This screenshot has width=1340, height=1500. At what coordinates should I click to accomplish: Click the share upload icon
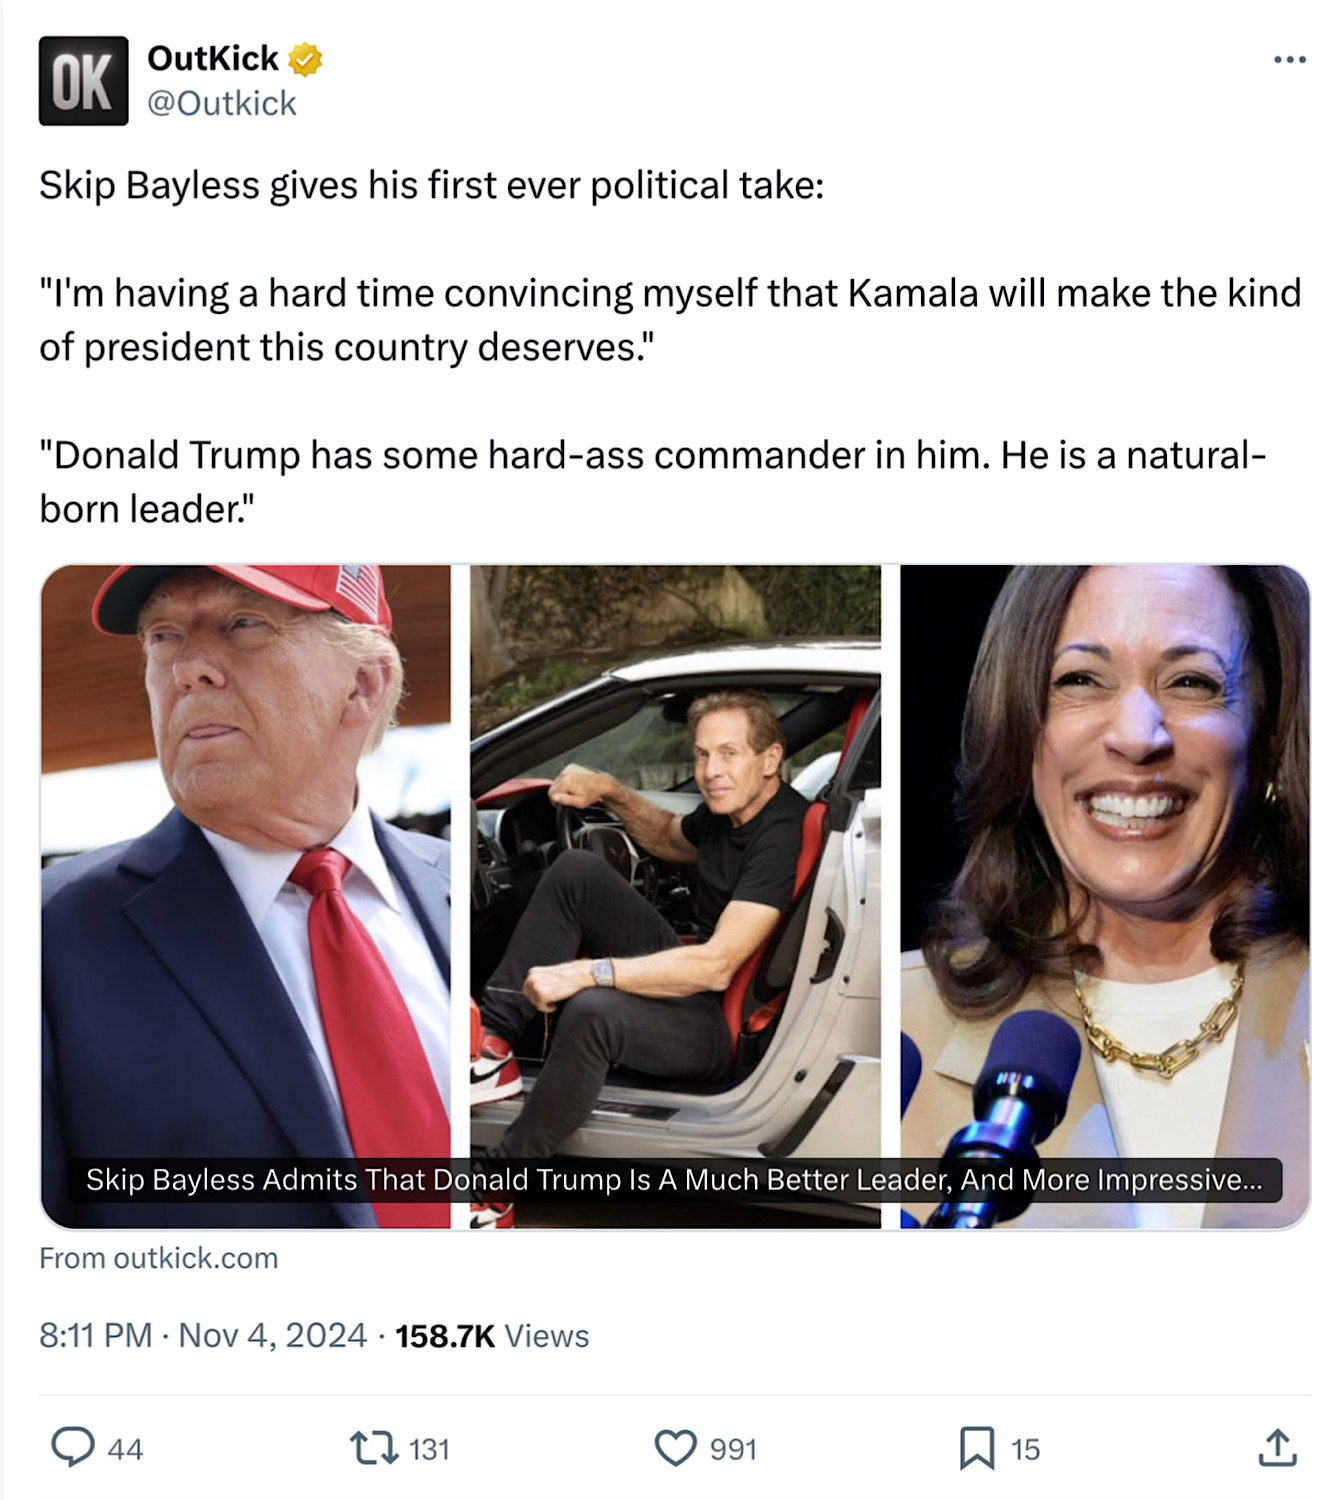(1277, 1447)
